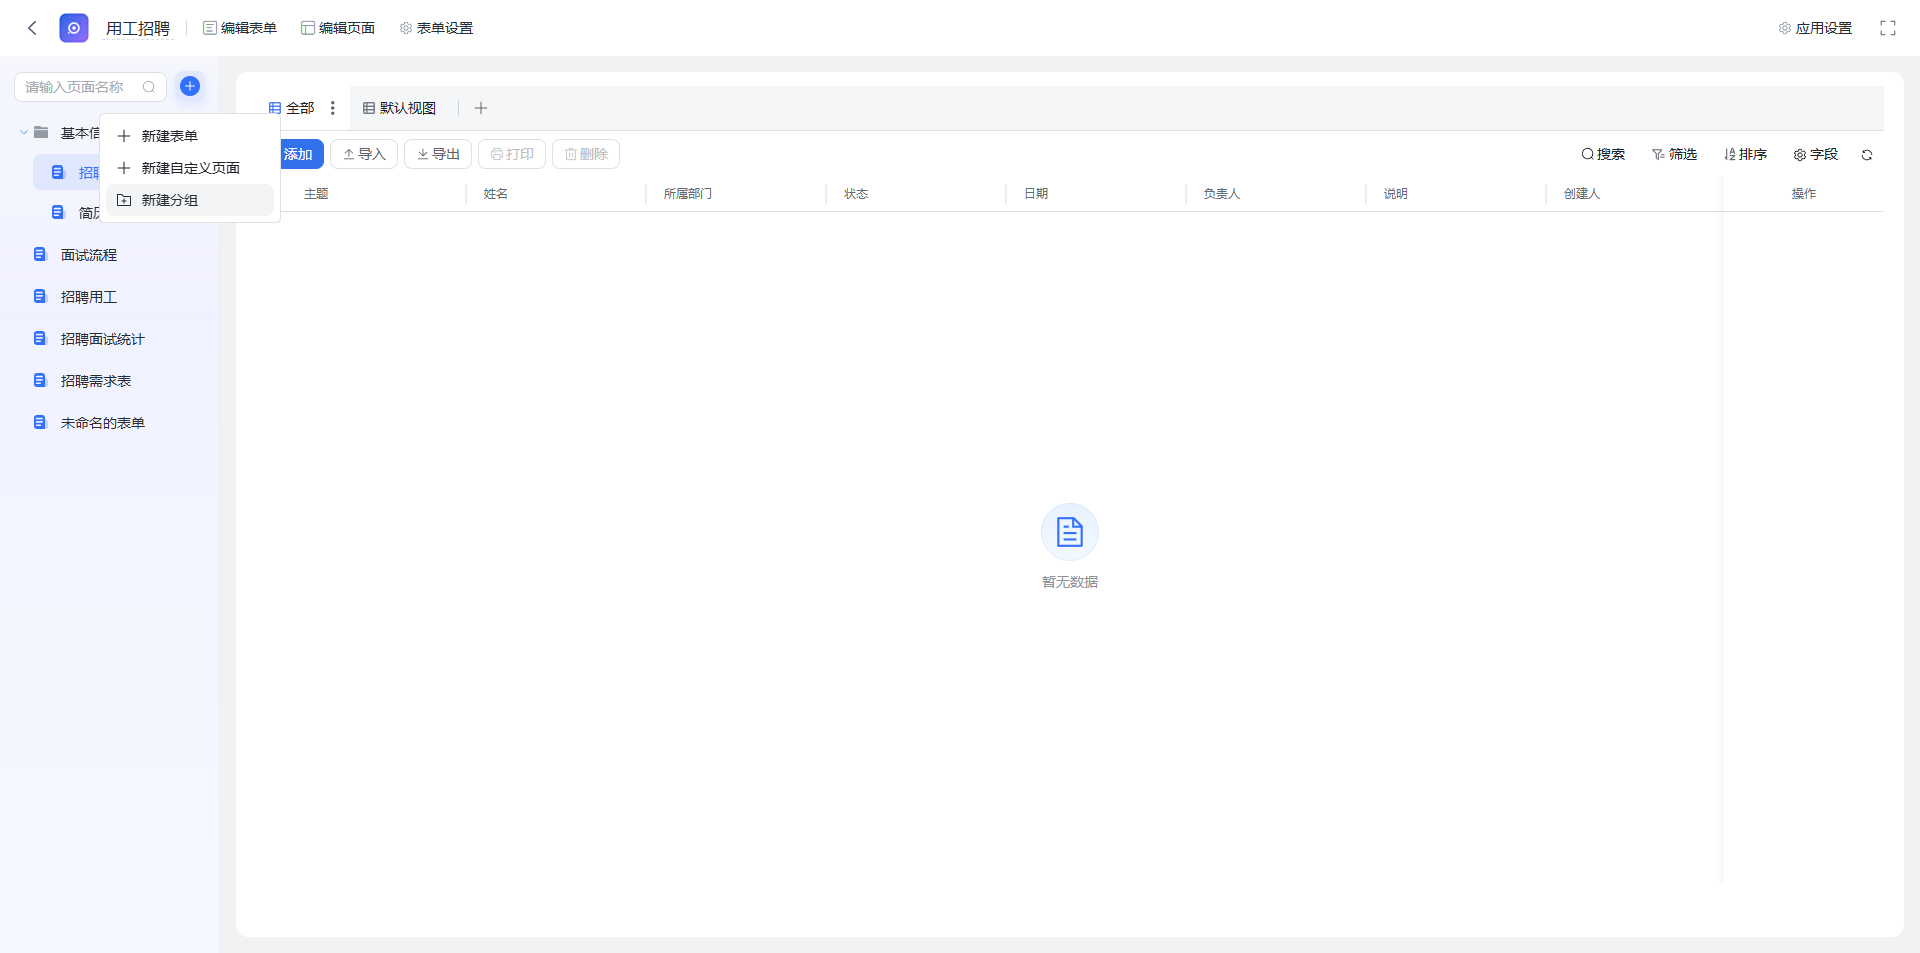Open the 全部 tab more-options dots

[333, 108]
